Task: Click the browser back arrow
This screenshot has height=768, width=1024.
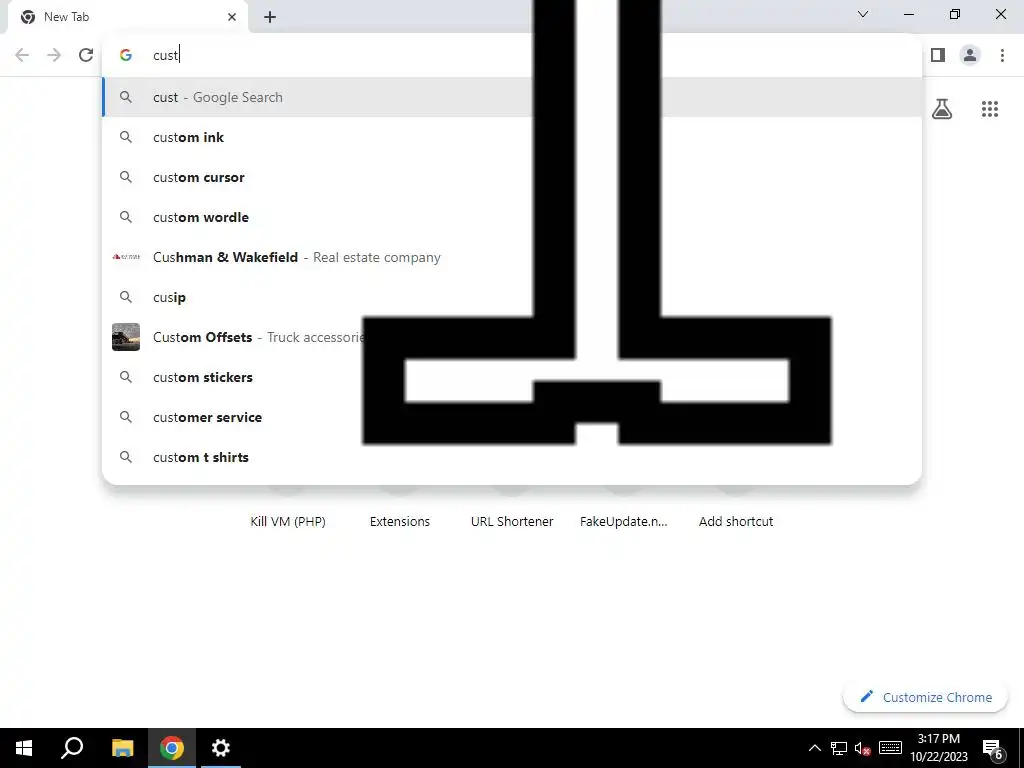Action: 22,55
